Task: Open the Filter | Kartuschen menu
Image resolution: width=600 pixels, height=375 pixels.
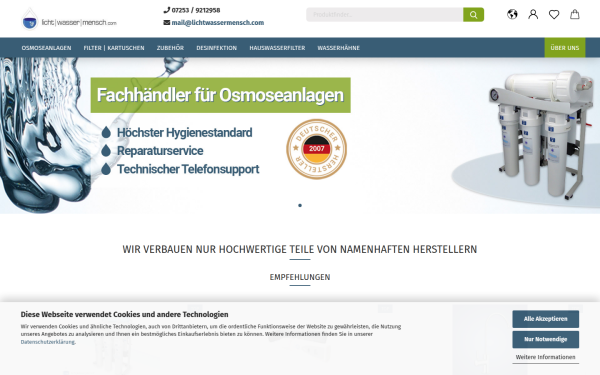Action: click(x=114, y=48)
